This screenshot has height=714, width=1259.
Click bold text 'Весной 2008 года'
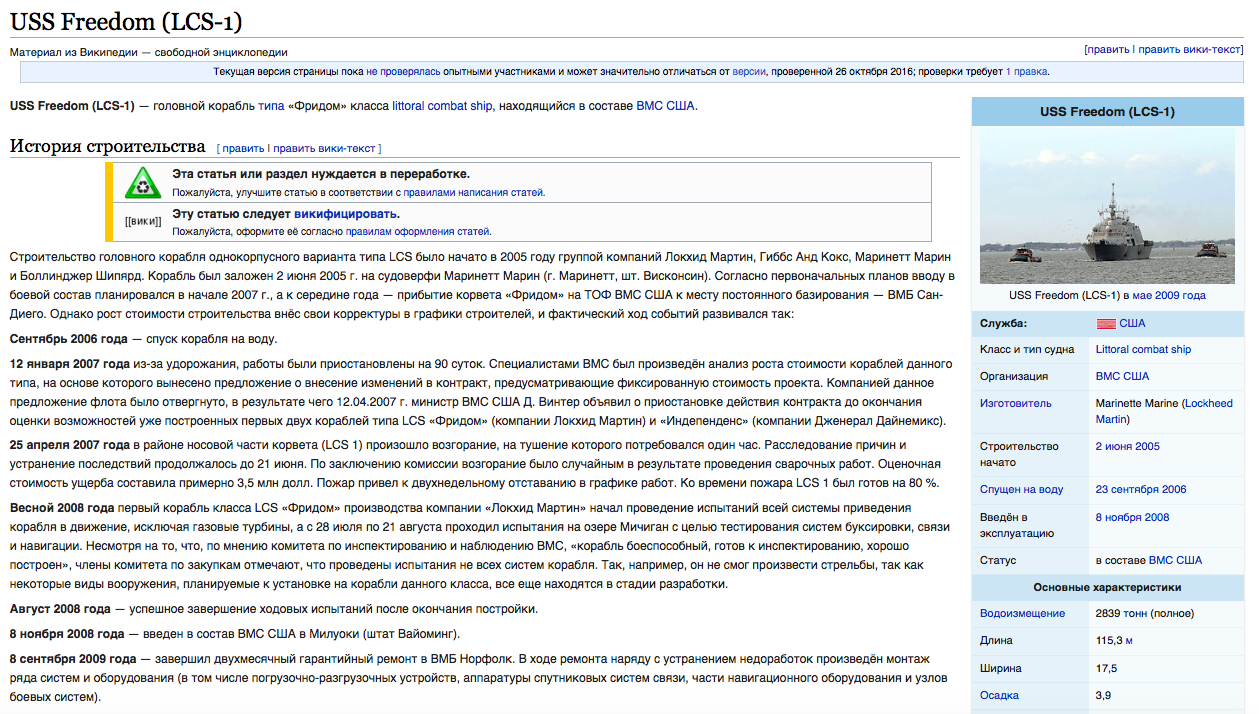pos(62,508)
